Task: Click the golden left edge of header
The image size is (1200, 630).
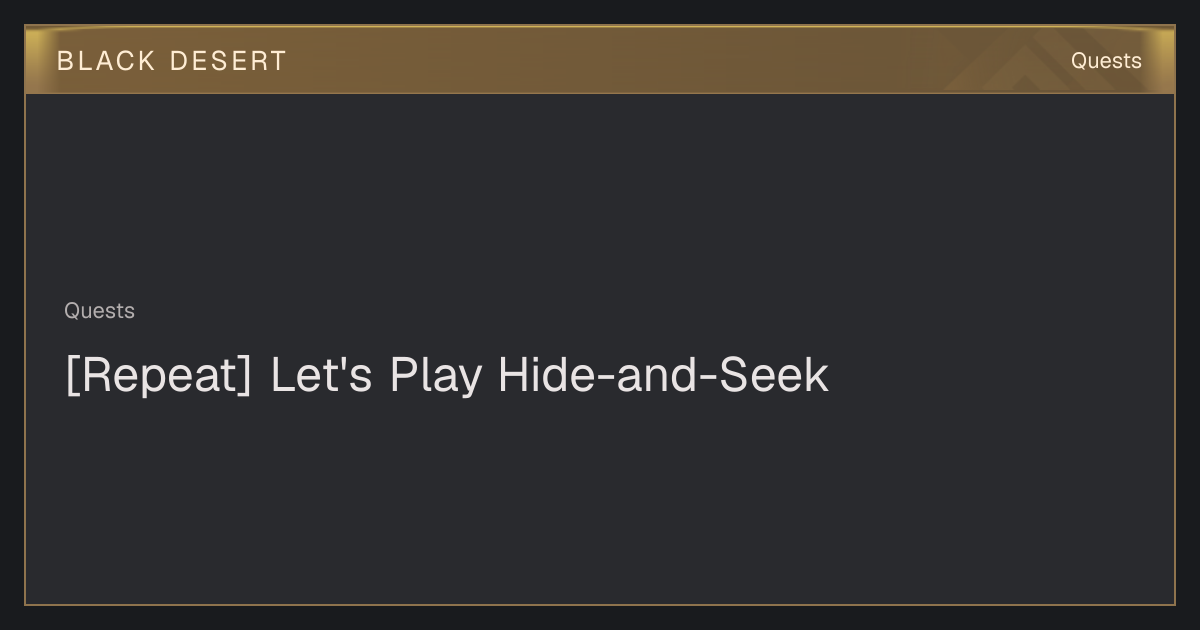Action: pyautogui.click(x=34, y=60)
